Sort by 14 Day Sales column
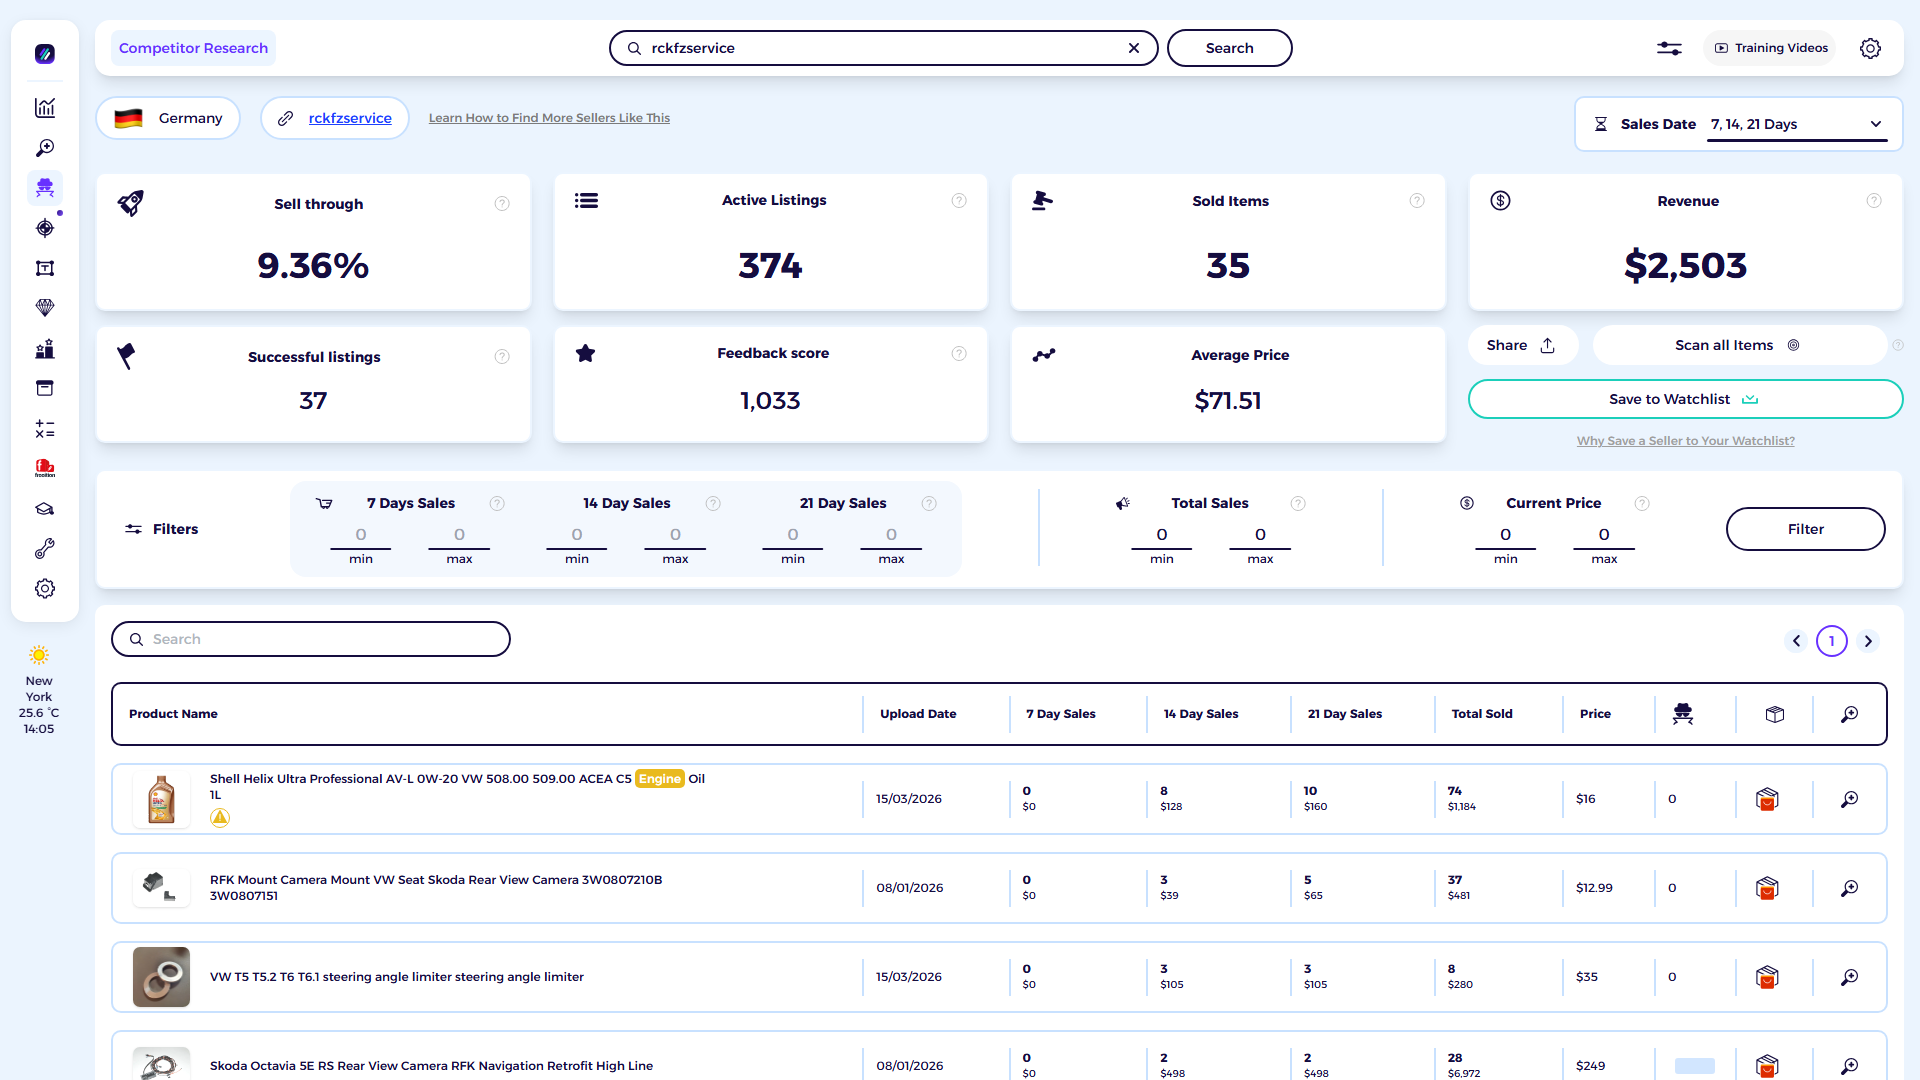 coord(1201,714)
